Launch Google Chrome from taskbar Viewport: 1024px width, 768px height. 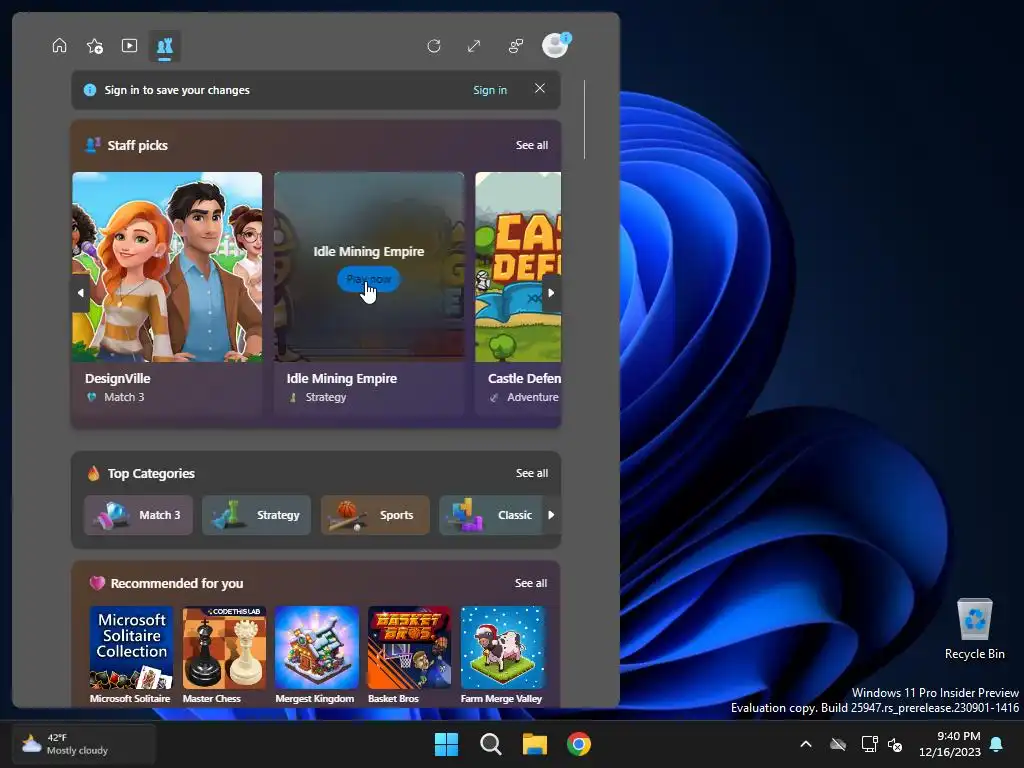coord(579,744)
